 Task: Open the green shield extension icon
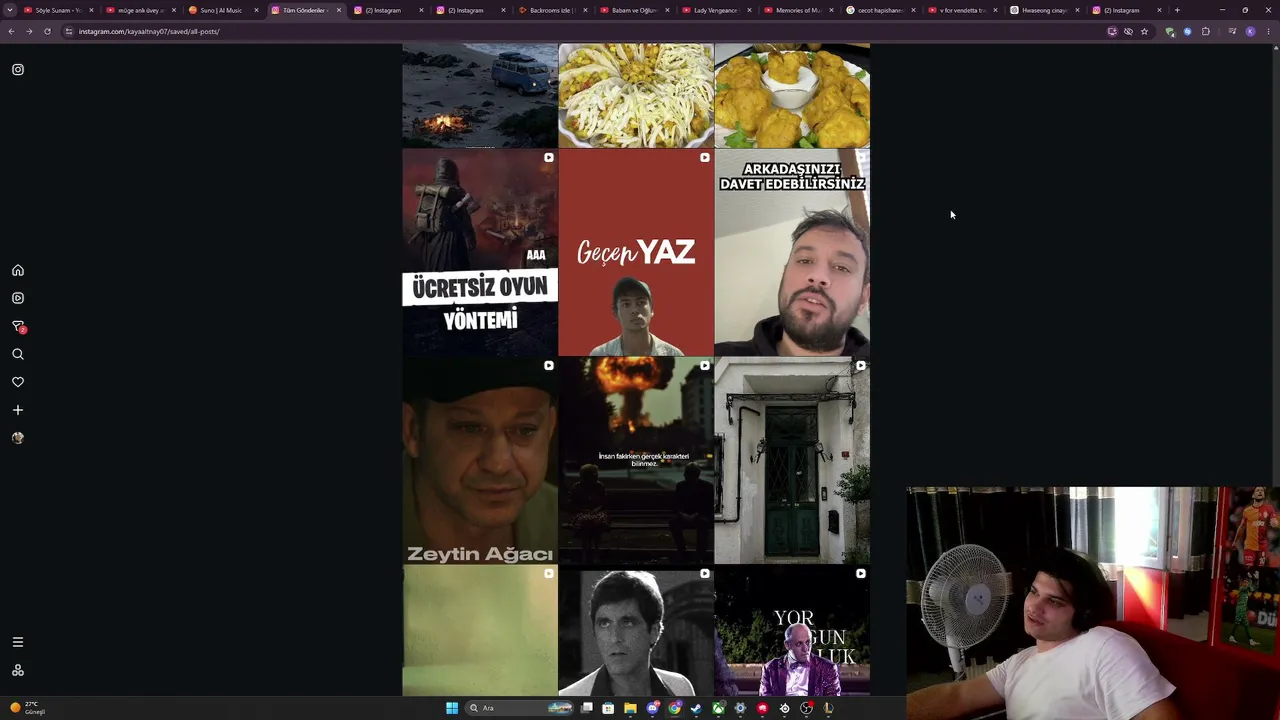pos(1170,31)
